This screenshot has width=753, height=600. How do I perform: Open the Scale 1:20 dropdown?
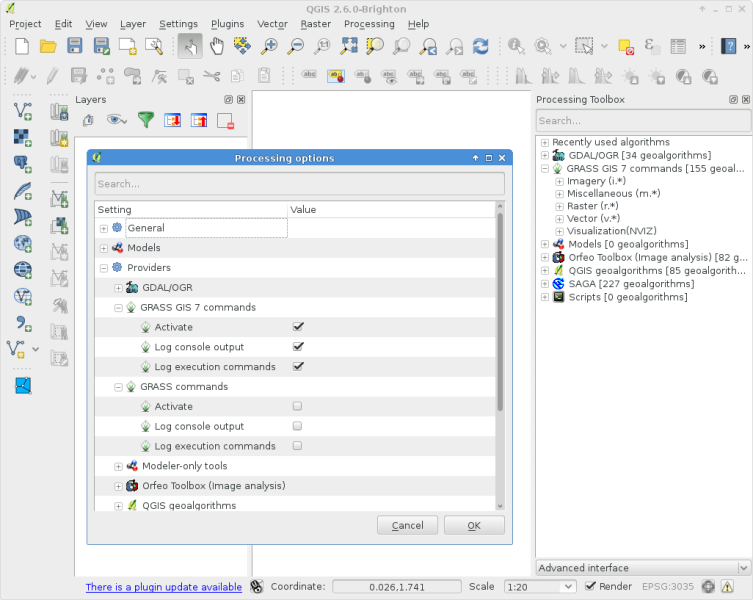[x=568, y=587]
